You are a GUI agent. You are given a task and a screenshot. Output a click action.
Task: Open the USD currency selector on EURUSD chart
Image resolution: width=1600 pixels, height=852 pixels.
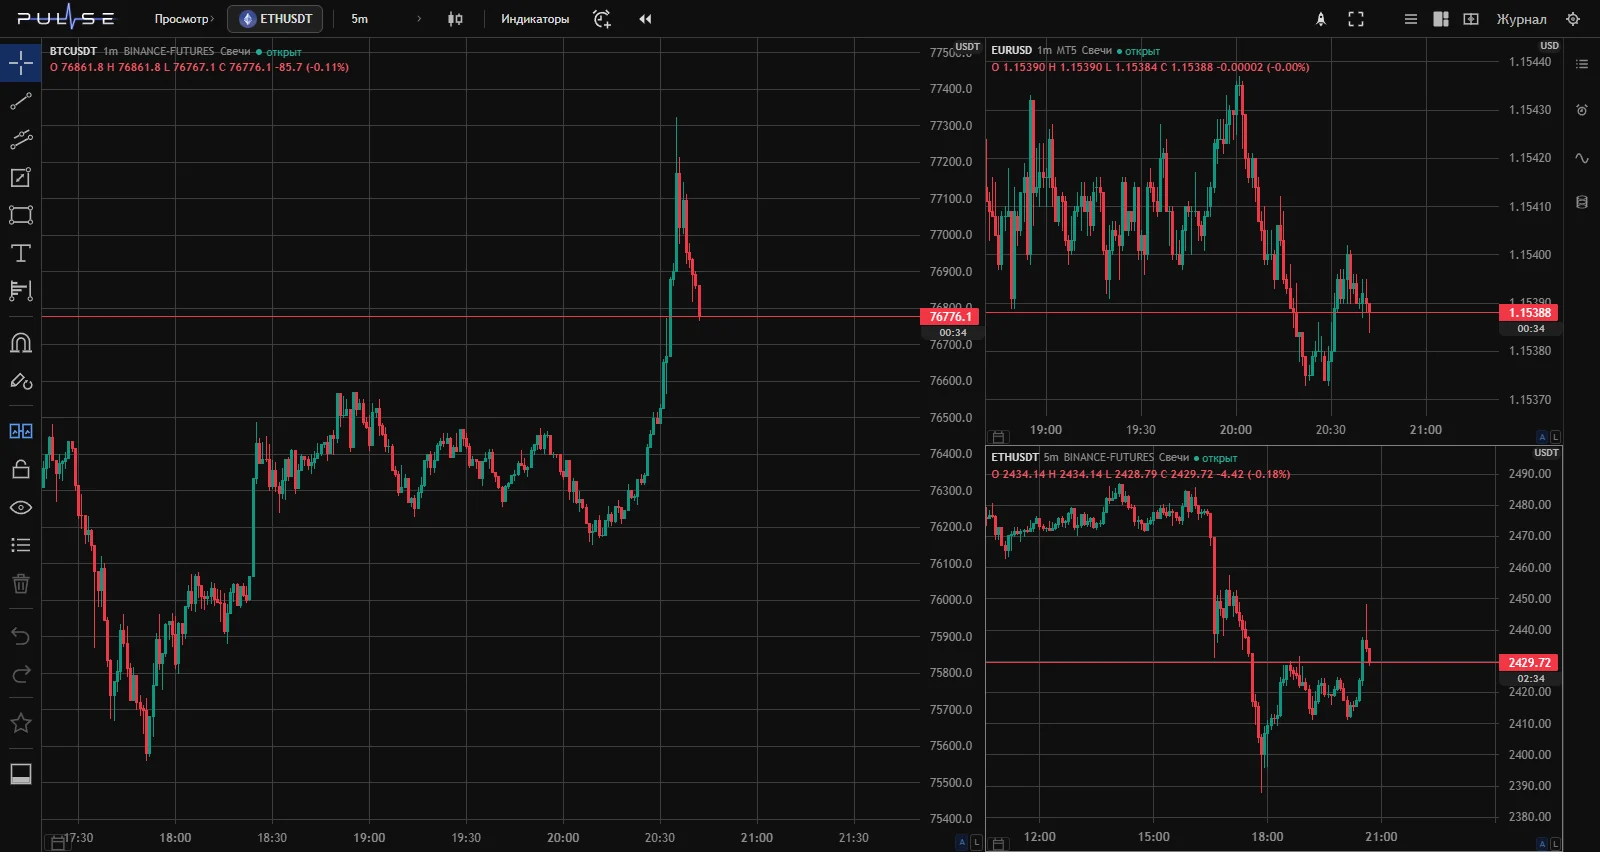point(1549,46)
